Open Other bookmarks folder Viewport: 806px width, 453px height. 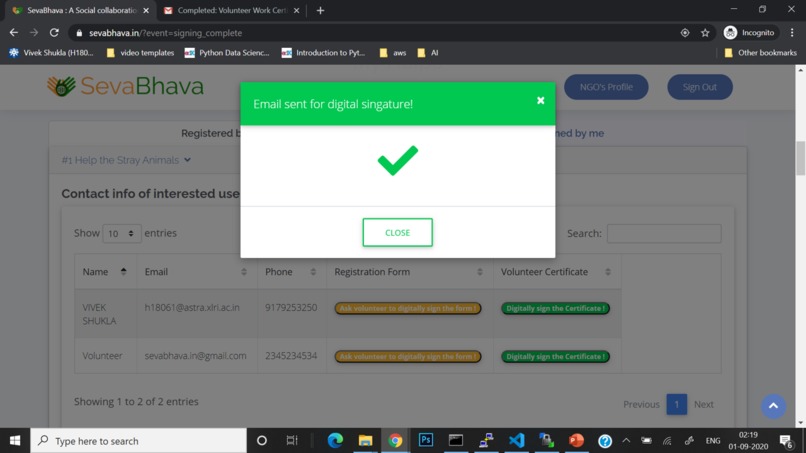click(760, 52)
